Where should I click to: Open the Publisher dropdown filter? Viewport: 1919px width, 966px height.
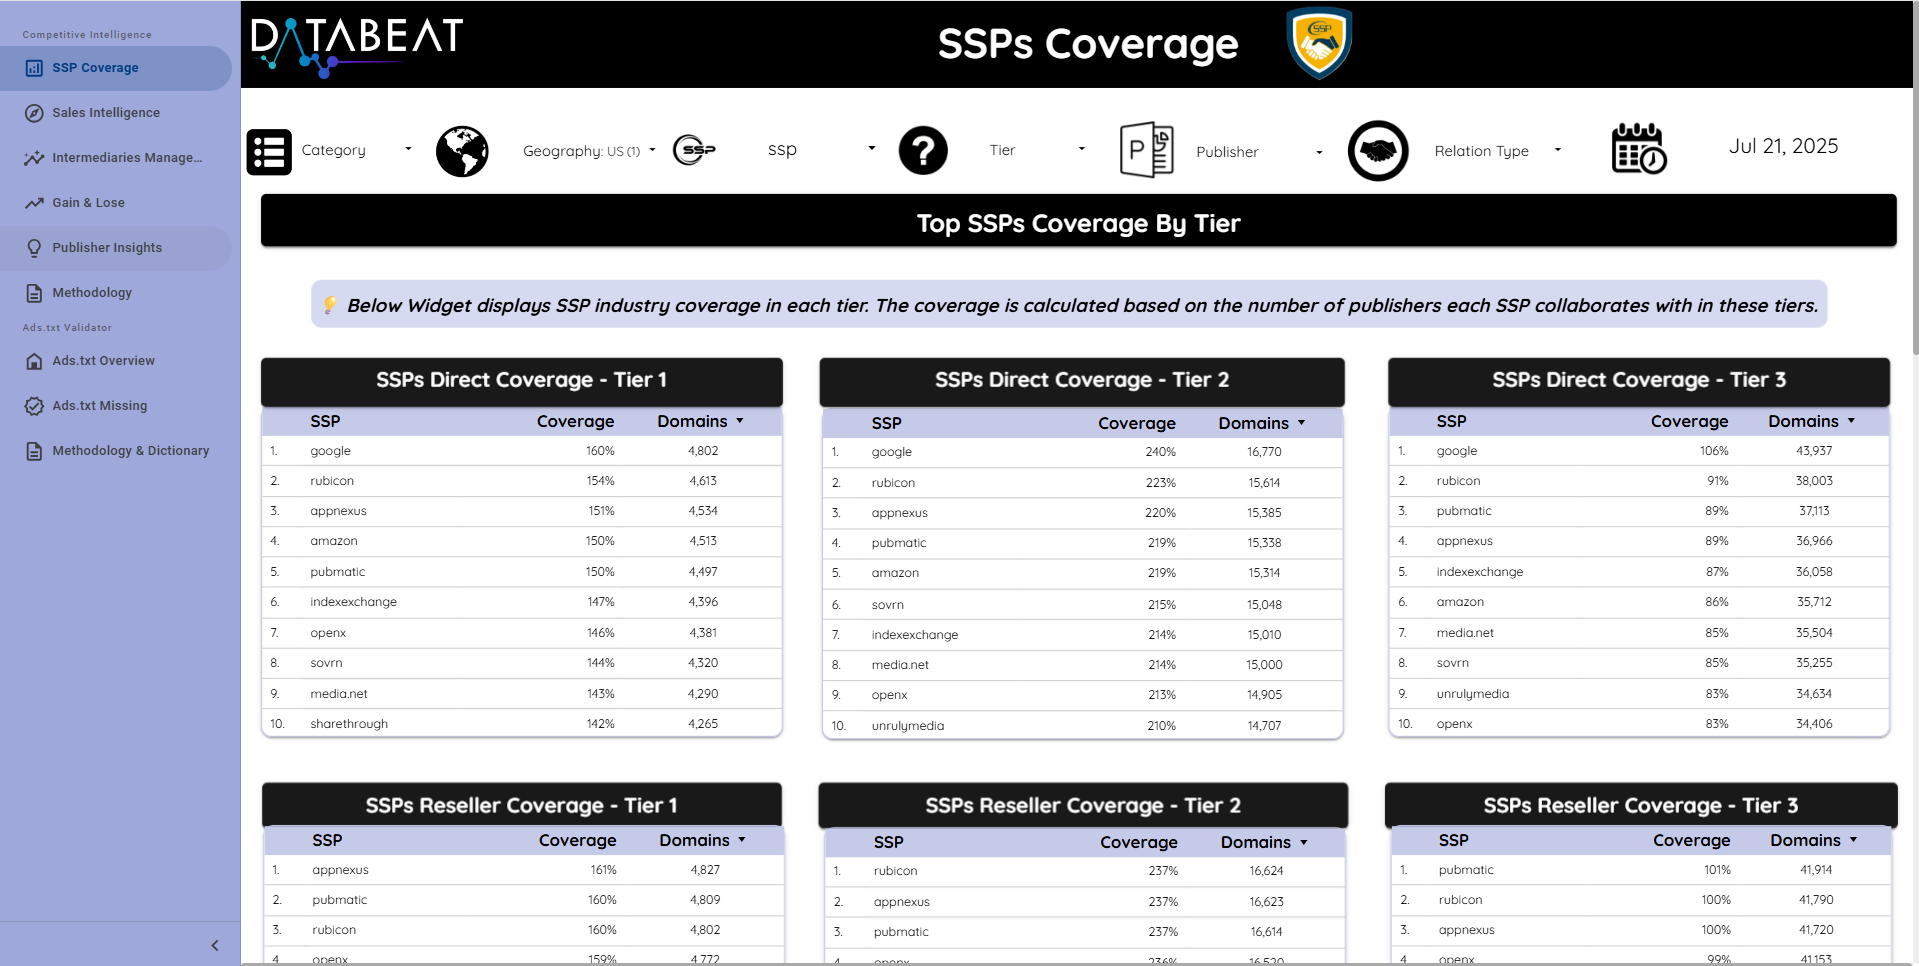pos(1259,152)
